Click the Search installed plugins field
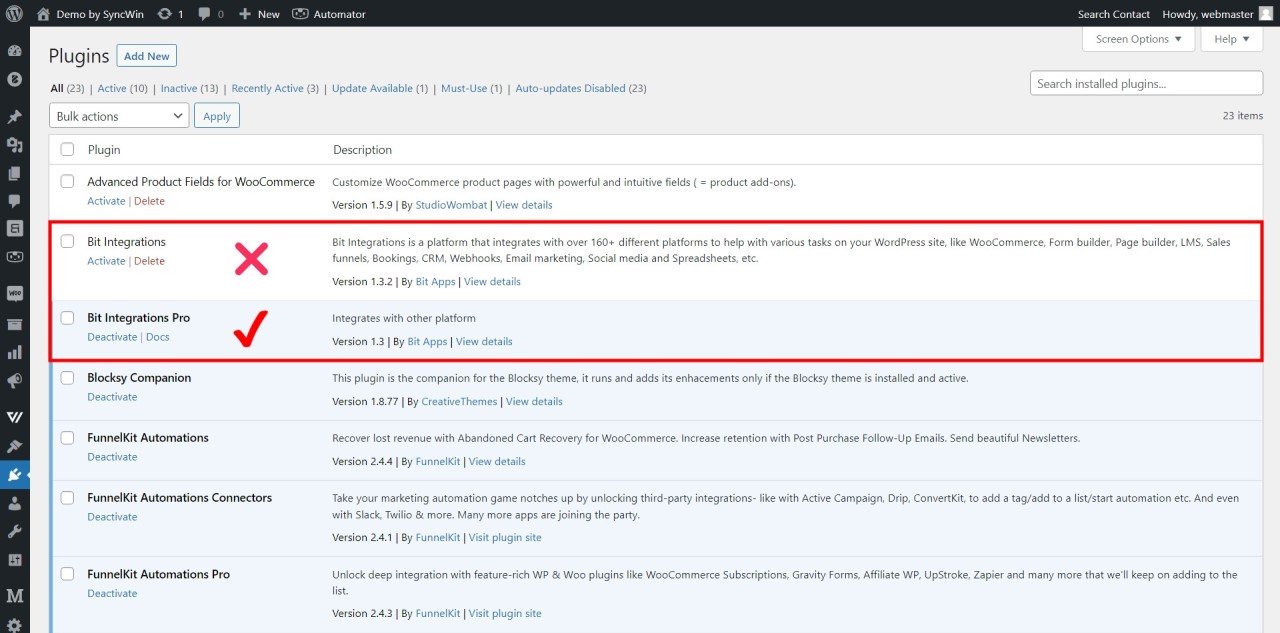Screen dimensions: 1280x633 (x=1146, y=82)
